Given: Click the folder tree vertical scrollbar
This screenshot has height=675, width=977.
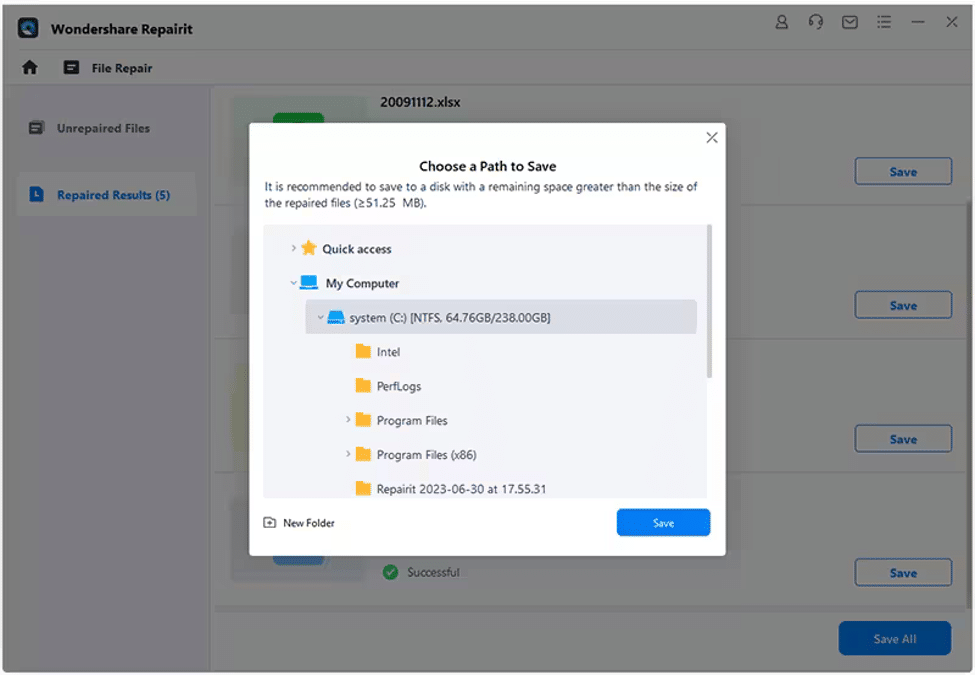Looking at the screenshot, I should click(x=709, y=301).
